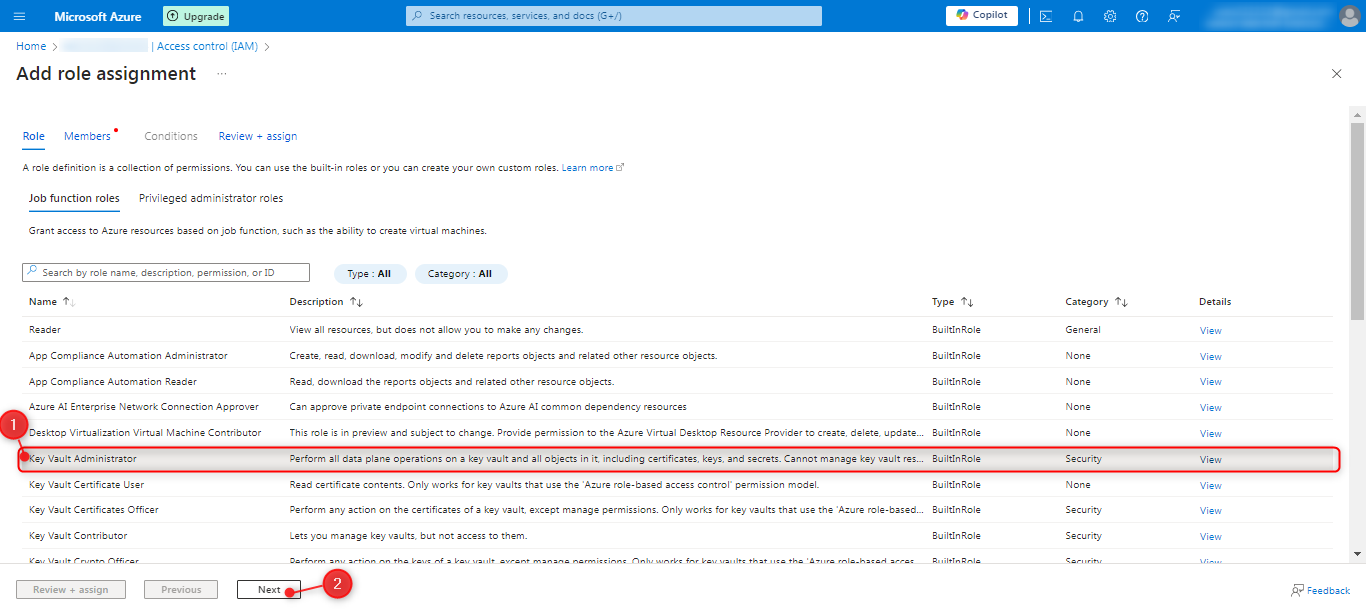Click bottom Review + assign button

[71, 589]
